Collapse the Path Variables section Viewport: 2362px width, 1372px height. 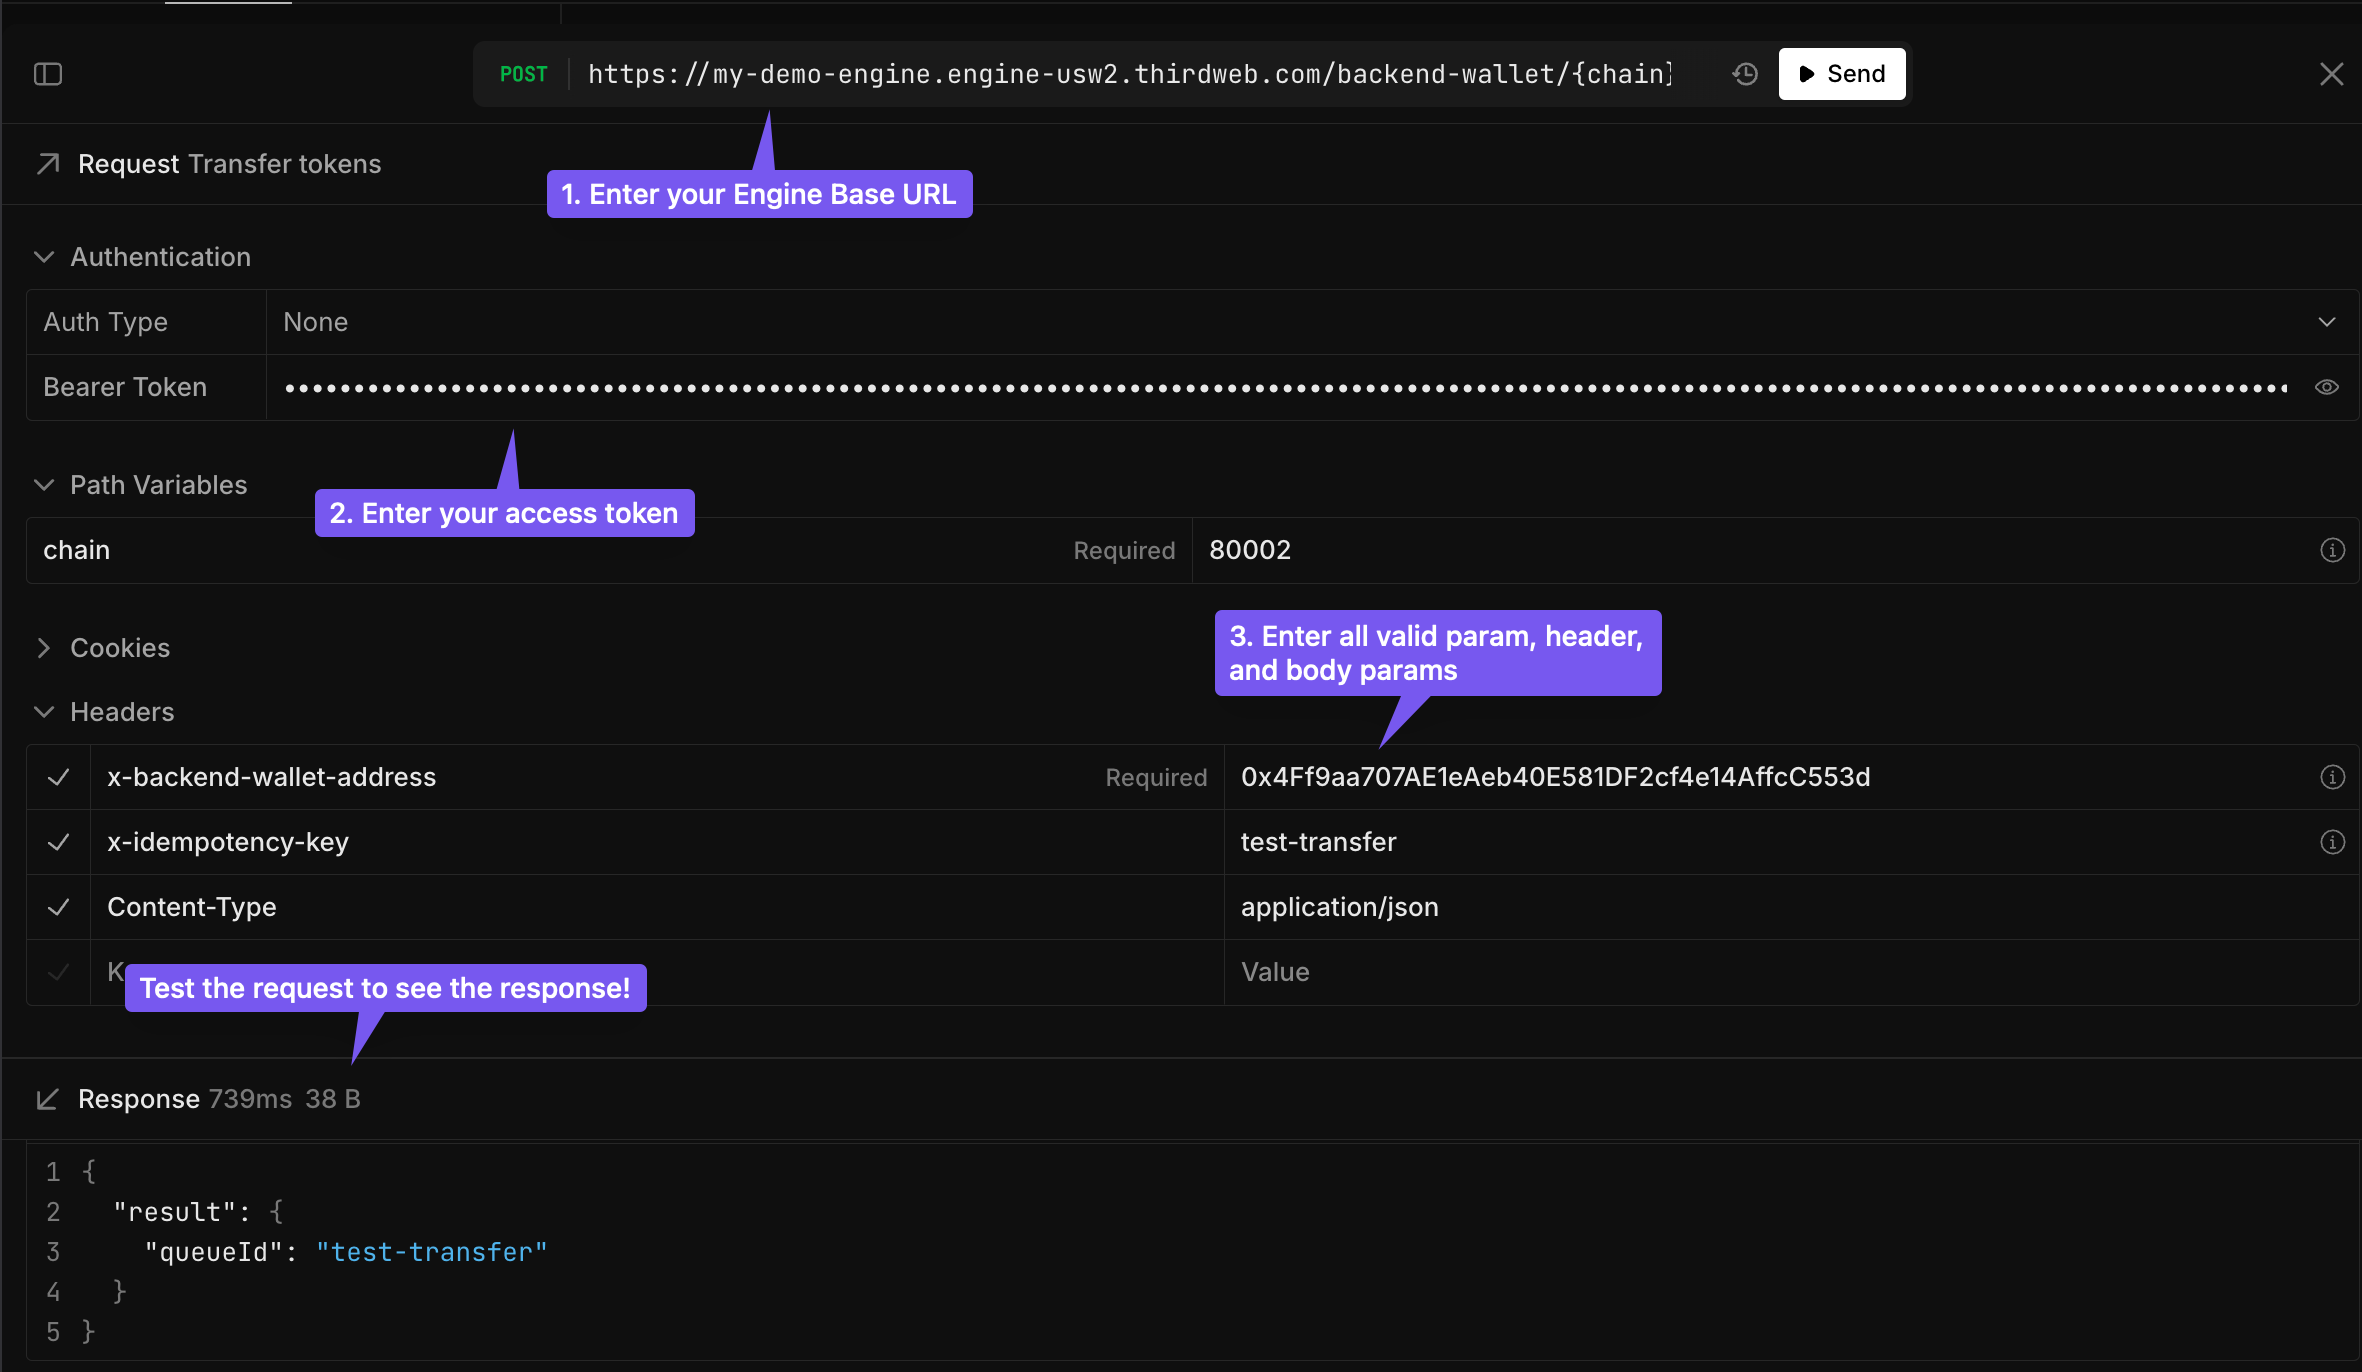pyautogui.click(x=44, y=485)
